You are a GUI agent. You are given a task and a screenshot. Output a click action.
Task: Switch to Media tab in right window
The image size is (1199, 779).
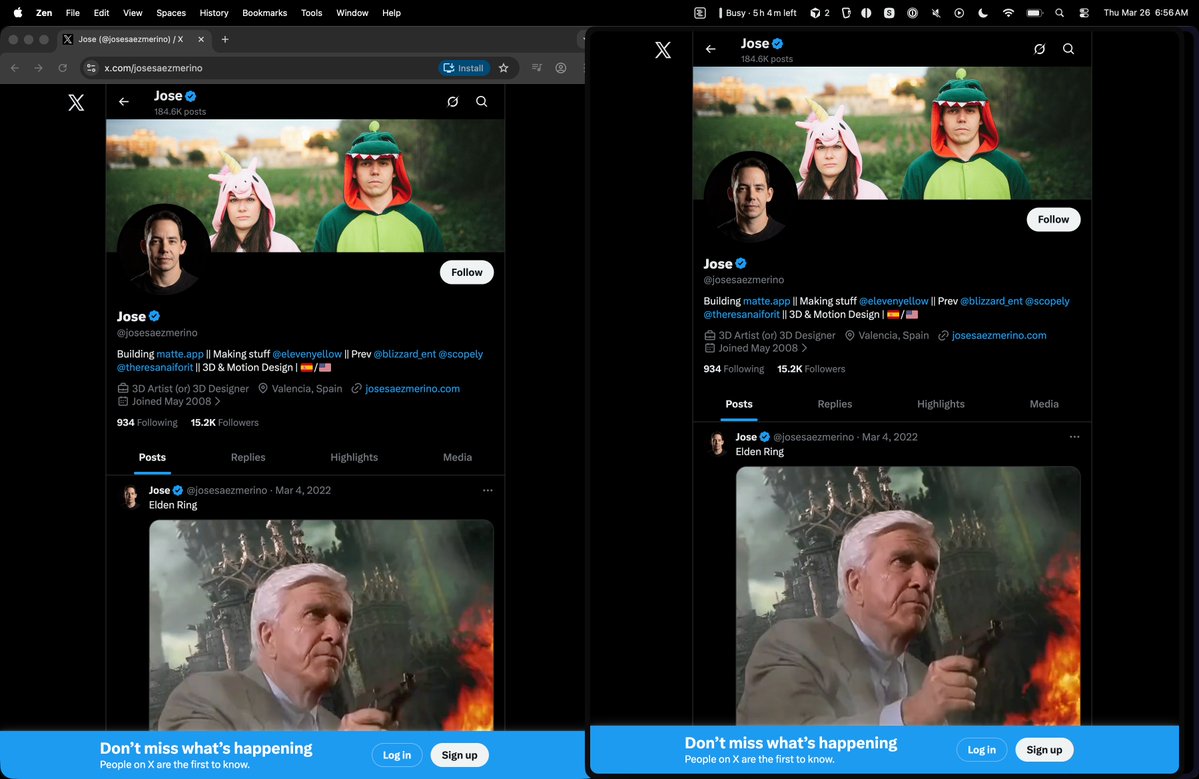1044,404
